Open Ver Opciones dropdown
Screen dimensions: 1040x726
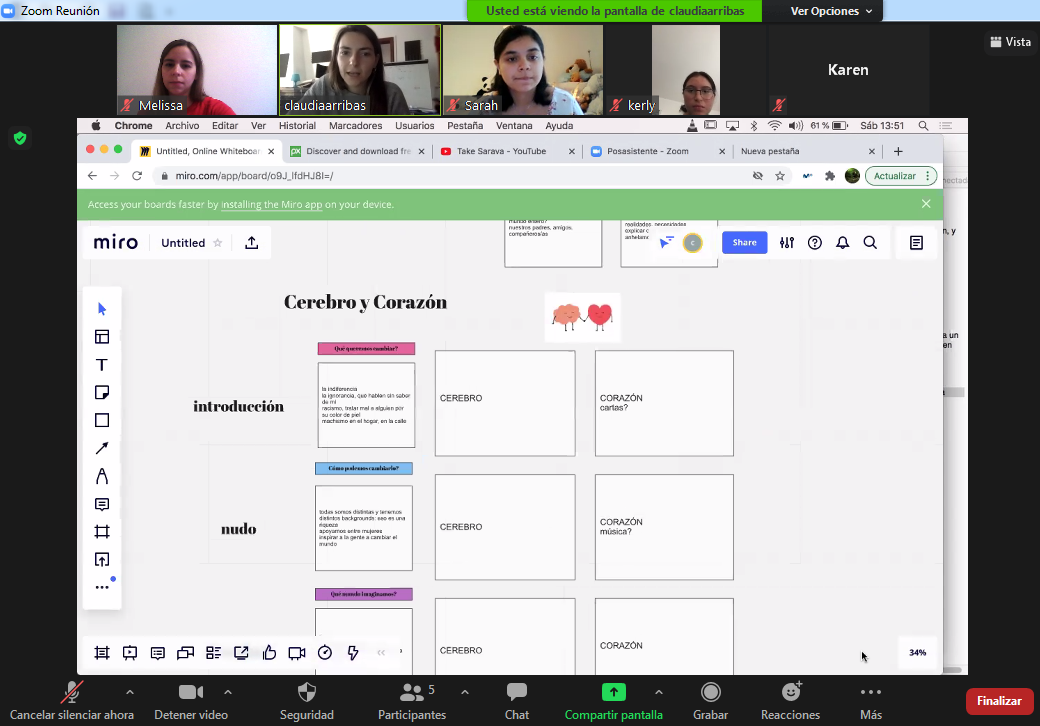831,11
